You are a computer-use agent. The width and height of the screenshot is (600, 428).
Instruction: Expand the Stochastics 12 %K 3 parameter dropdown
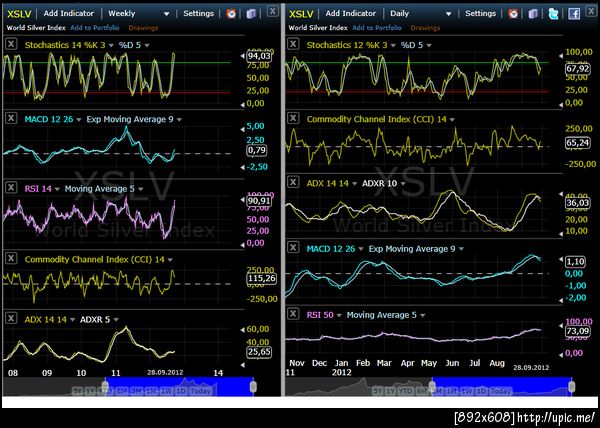click(393, 46)
